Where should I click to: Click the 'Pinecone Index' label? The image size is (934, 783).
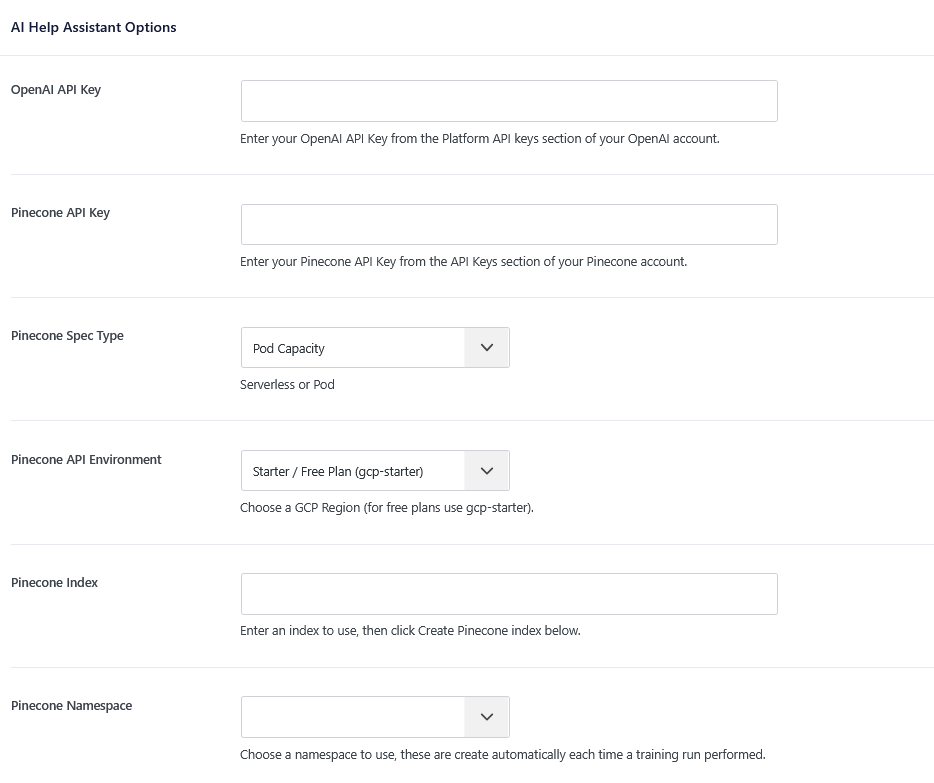tap(54, 582)
